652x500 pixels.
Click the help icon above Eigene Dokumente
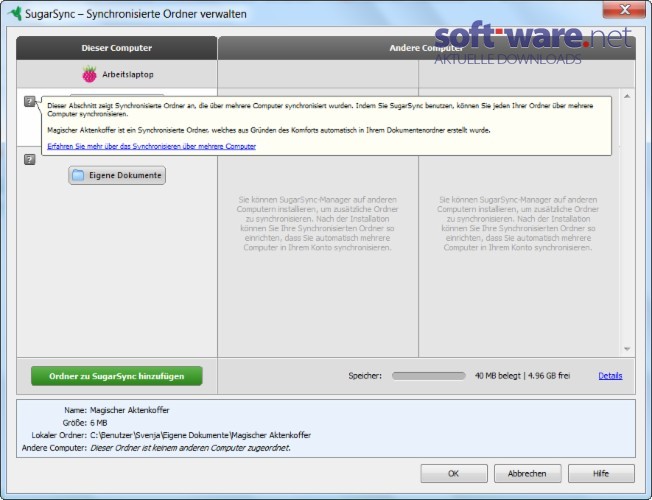pyautogui.click(x=30, y=159)
